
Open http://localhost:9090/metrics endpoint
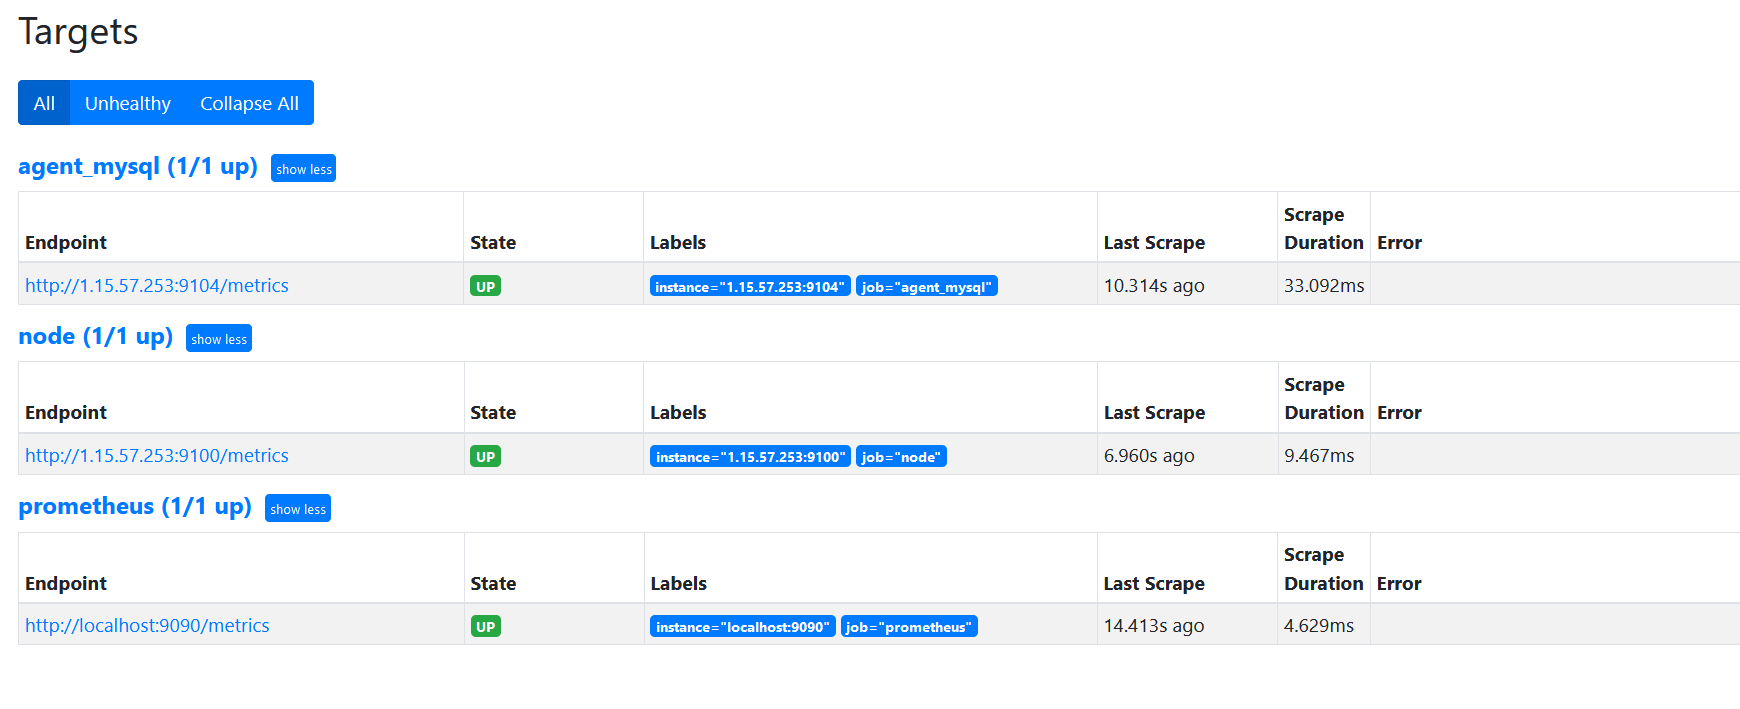[147, 625]
